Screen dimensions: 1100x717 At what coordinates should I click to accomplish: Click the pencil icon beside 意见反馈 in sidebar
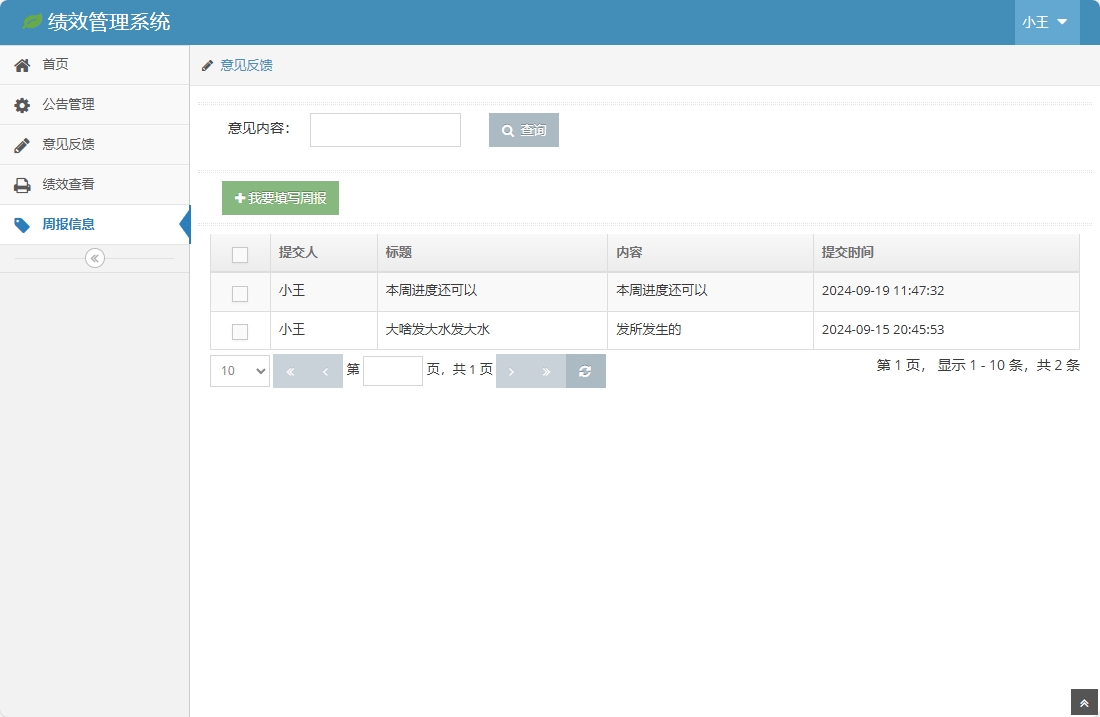click(x=22, y=144)
